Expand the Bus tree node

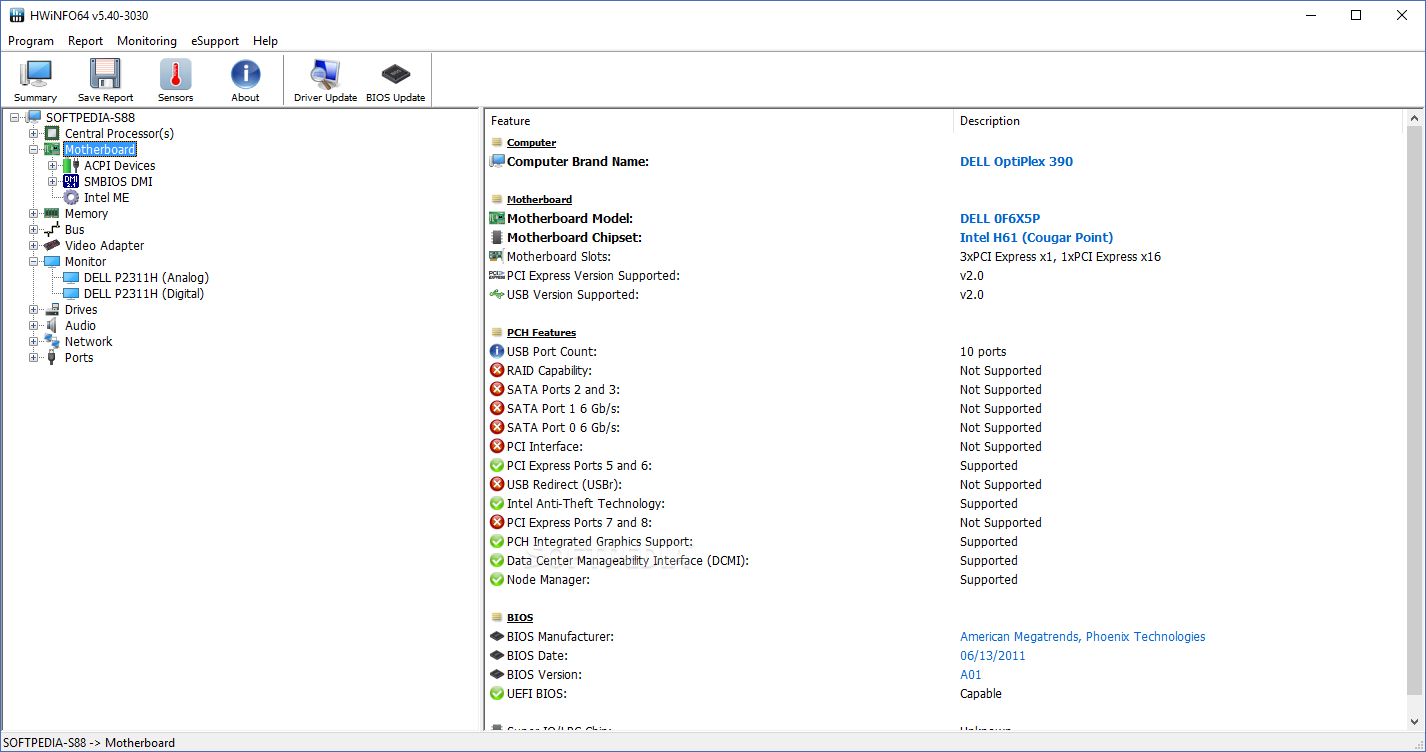[x=33, y=230]
